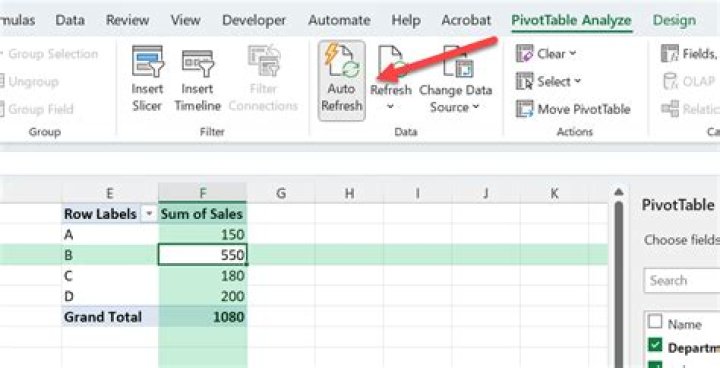Select cell with row label C
This screenshot has width=720, height=368.
point(110,276)
